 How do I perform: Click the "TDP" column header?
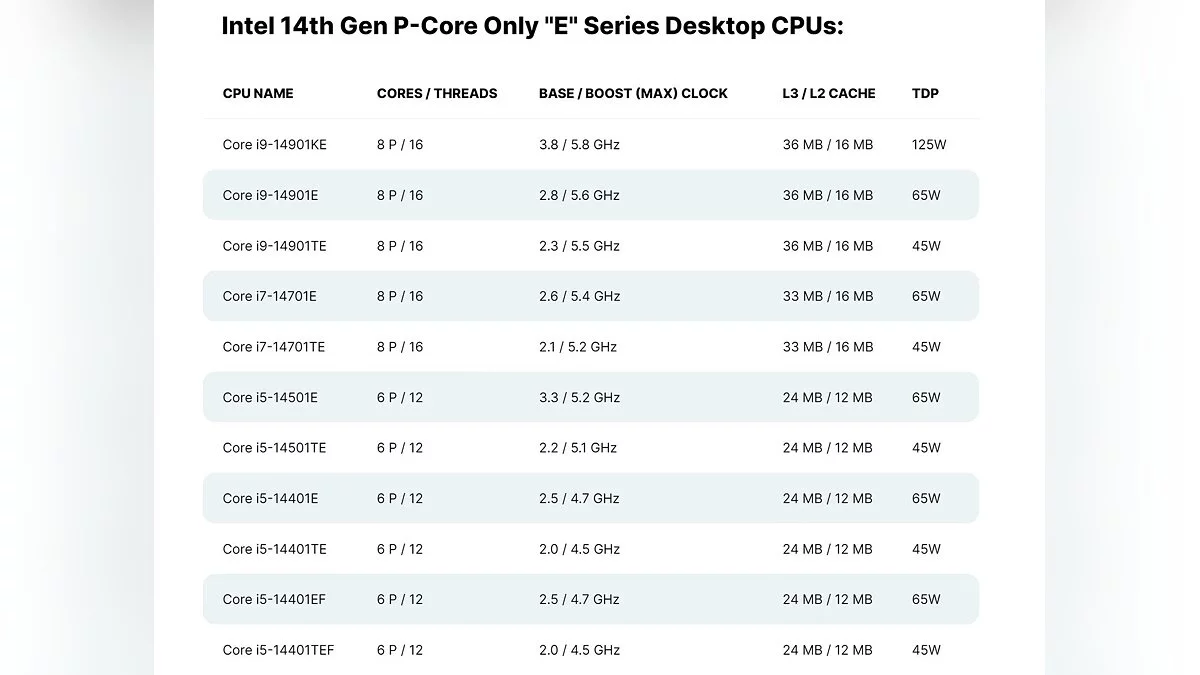pyautogui.click(x=925, y=93)
